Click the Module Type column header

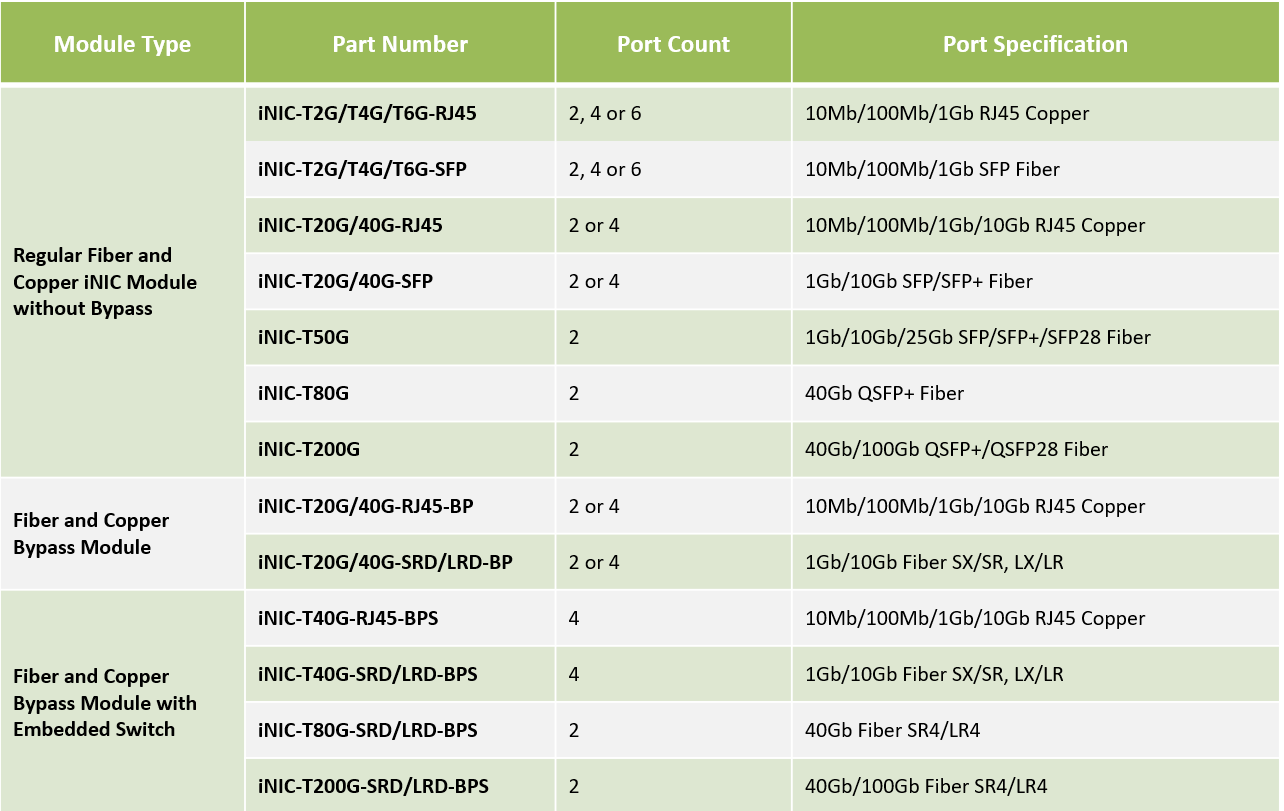pos(122,44)
